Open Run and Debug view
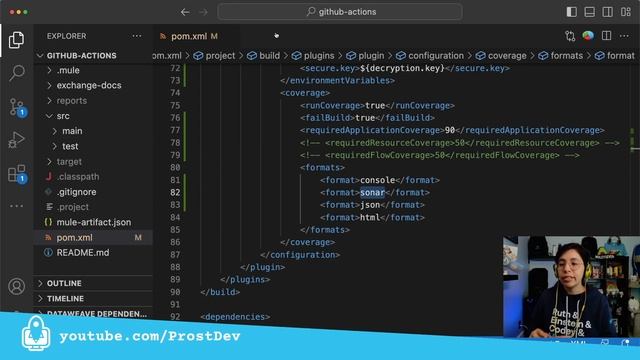The image size is (640, 360). tap(16, 140)
